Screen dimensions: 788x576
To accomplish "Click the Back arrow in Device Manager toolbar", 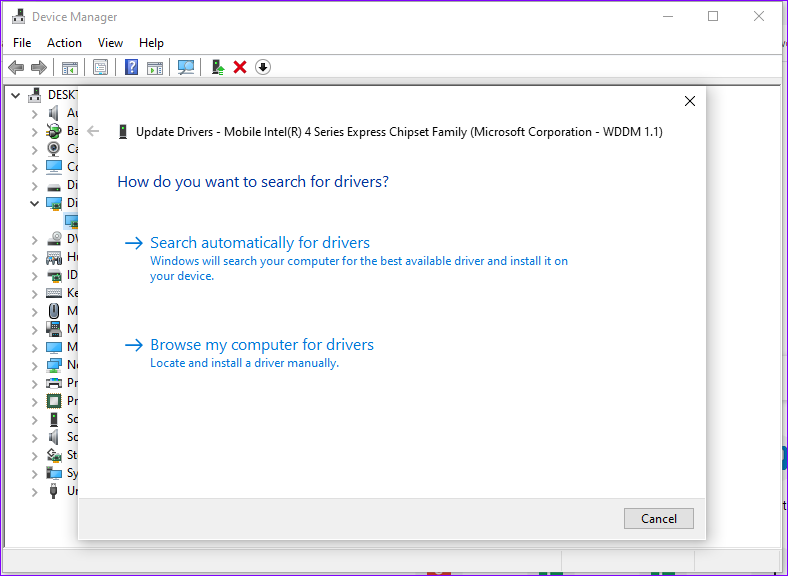I will pos(16,67).
